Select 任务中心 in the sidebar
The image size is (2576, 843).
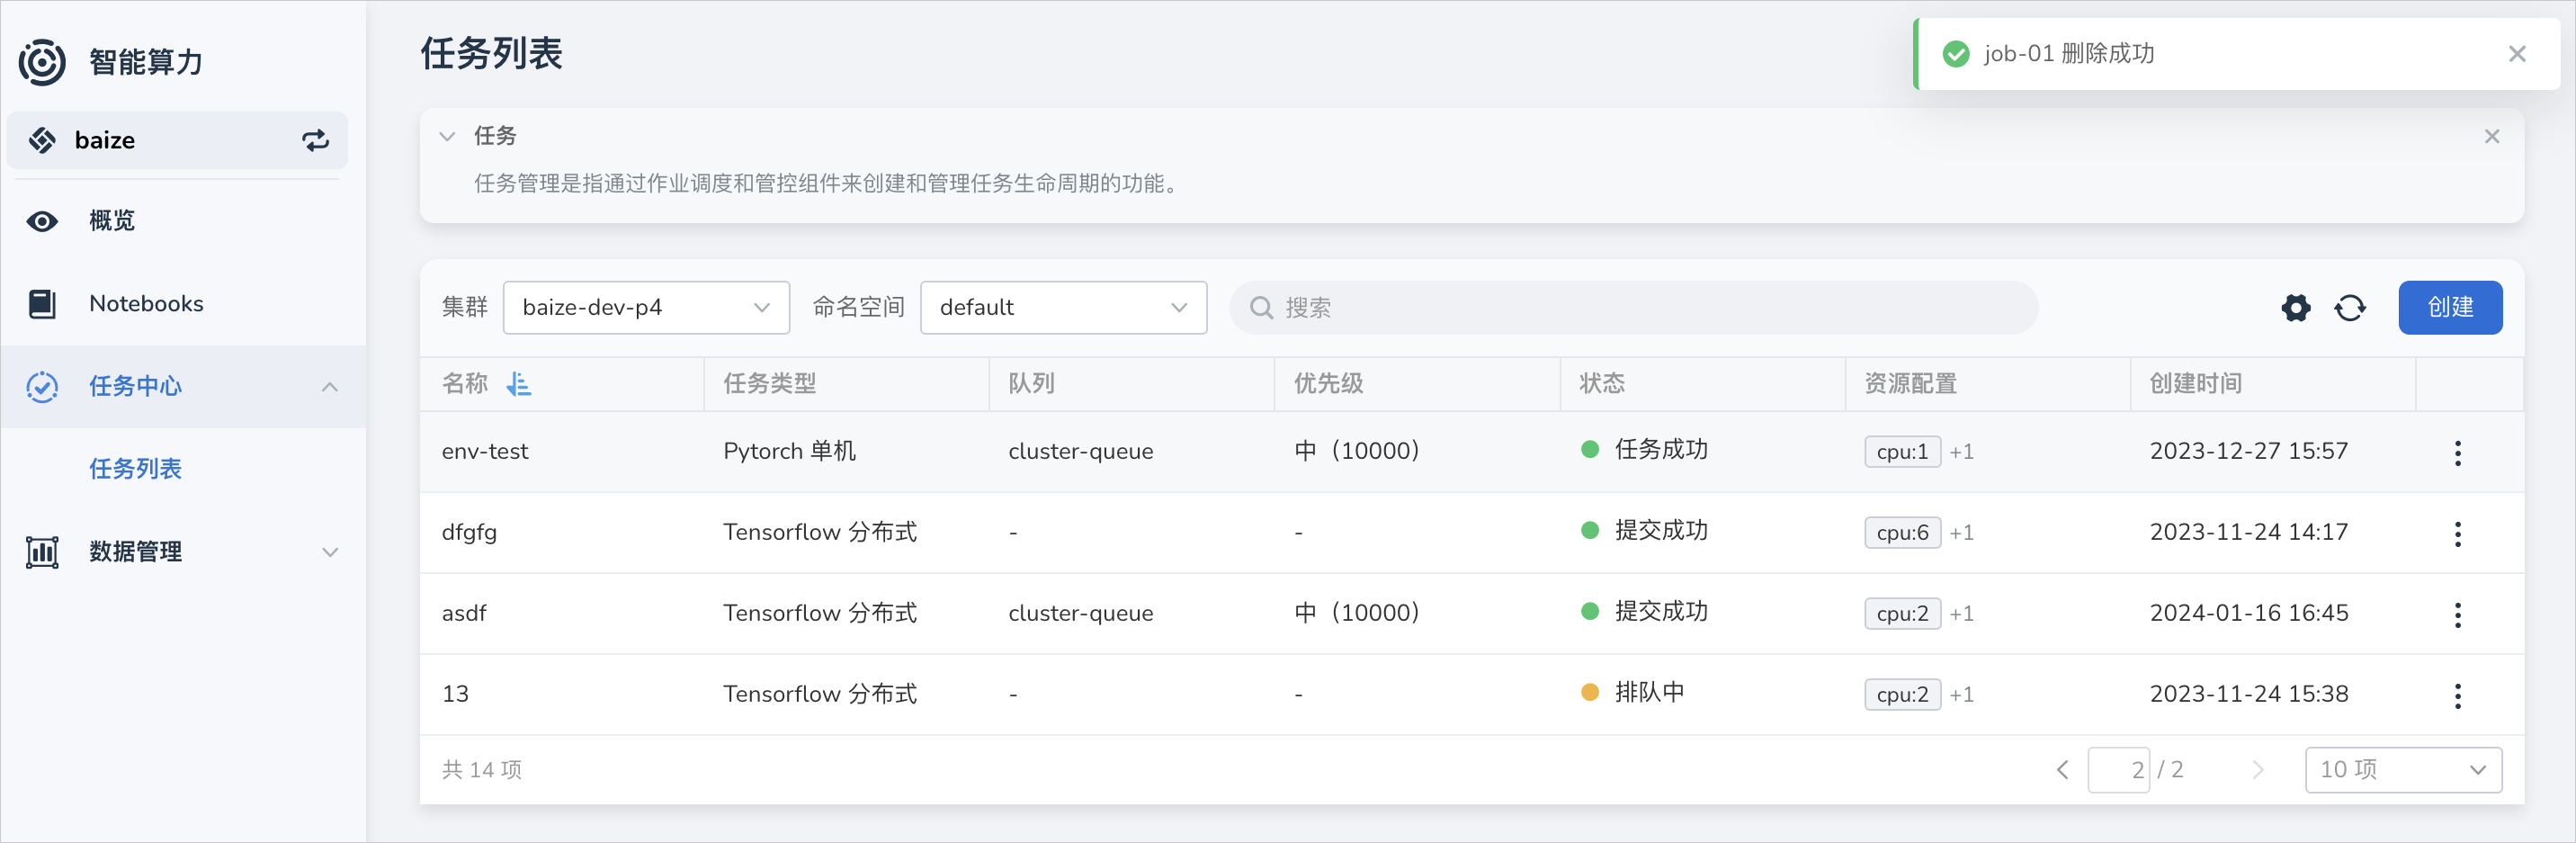click(x=184, y=387)
